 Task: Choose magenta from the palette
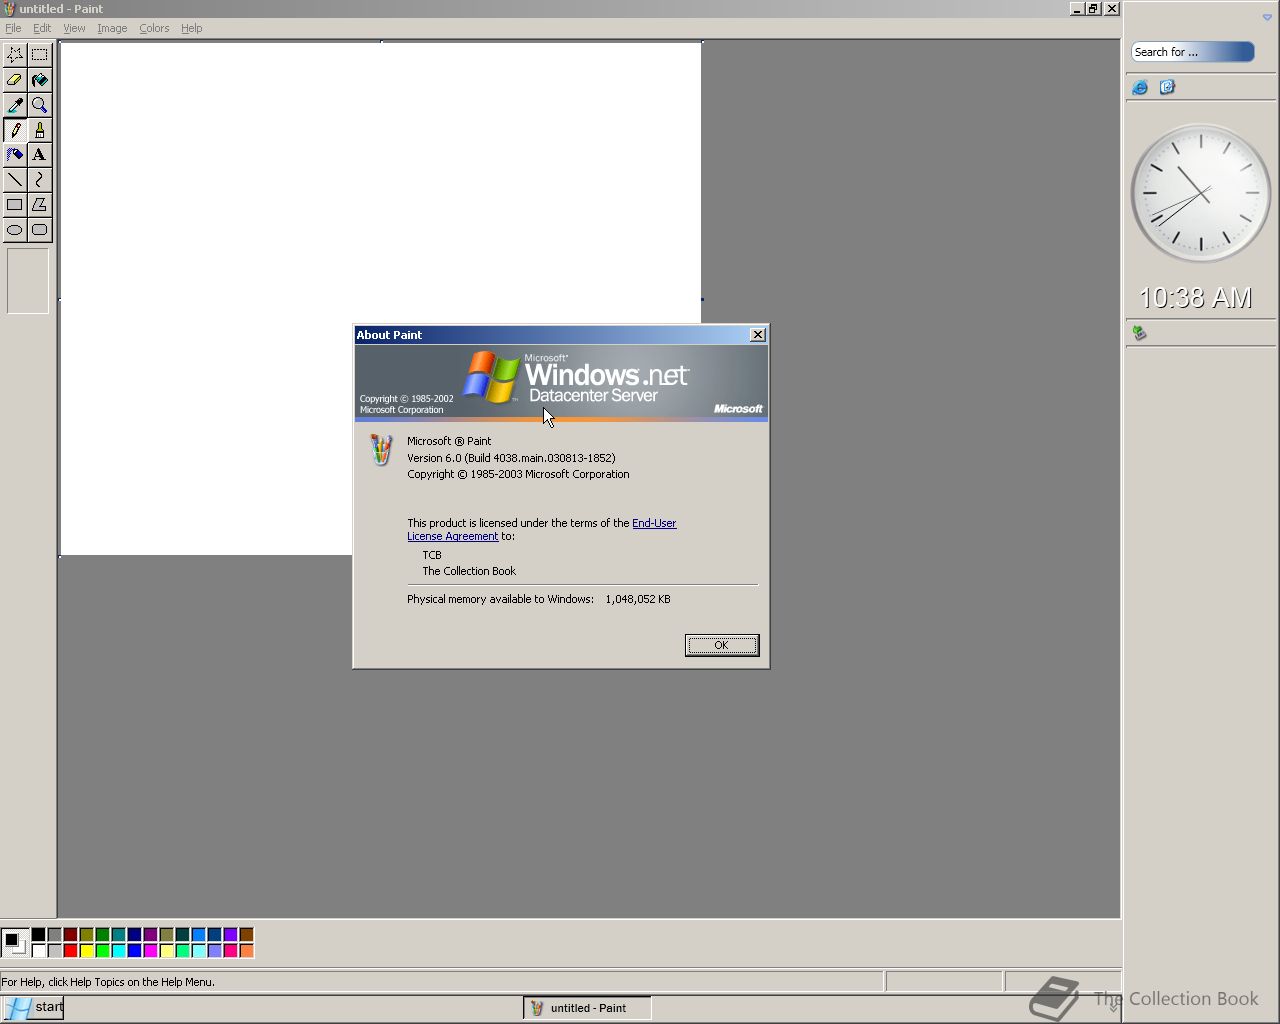point(150,950)
